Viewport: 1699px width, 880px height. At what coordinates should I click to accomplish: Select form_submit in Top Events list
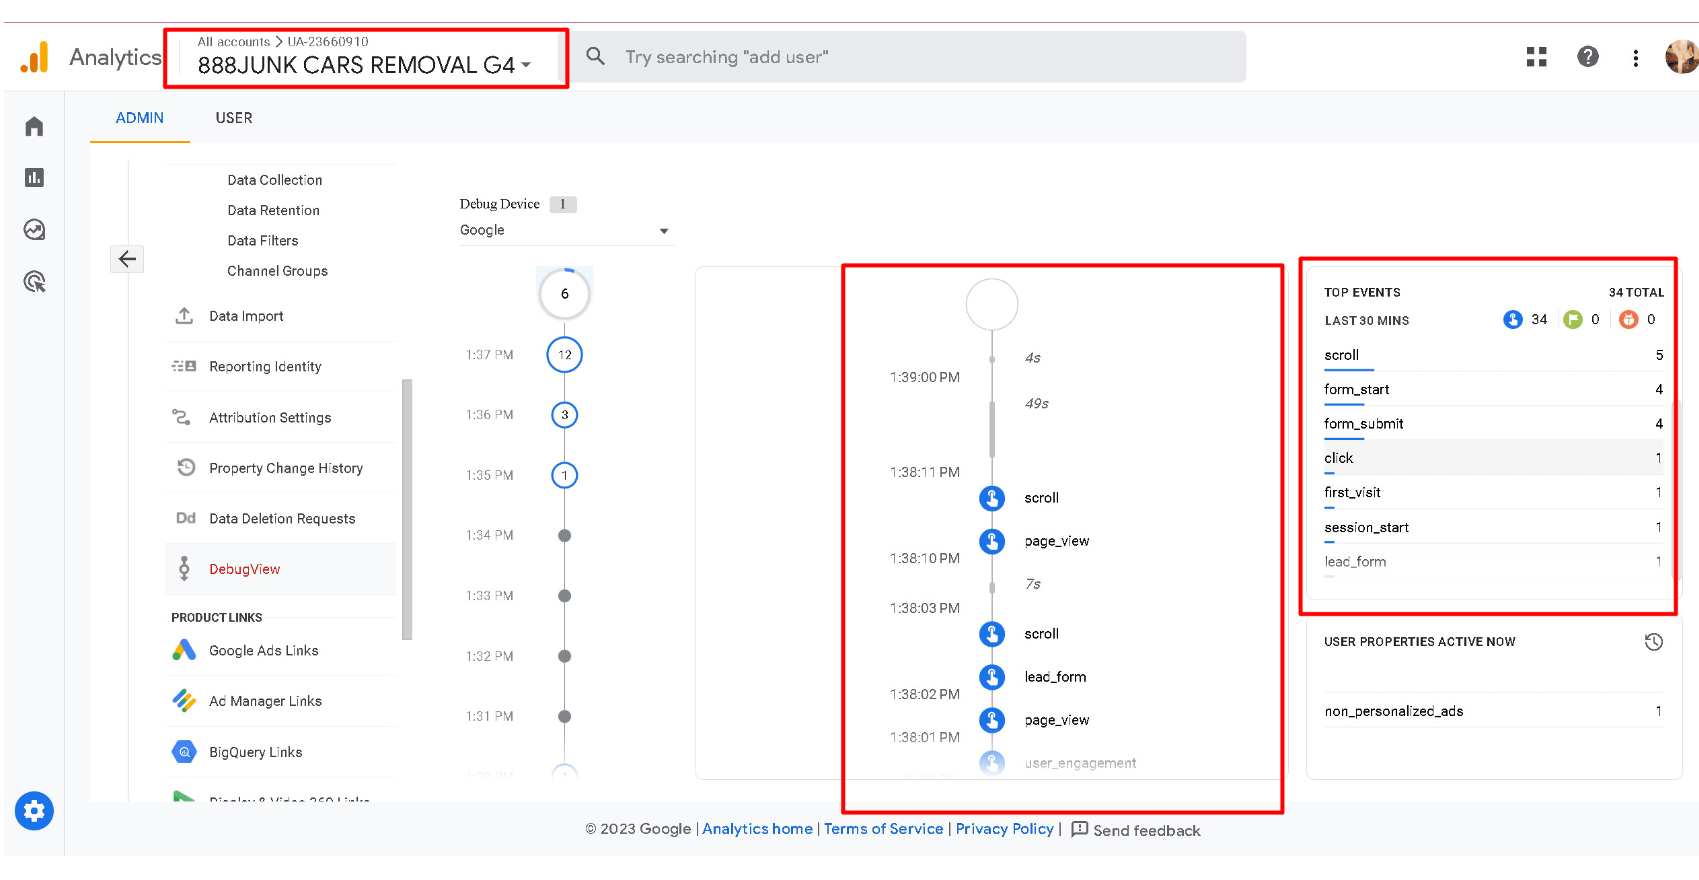1364,424
